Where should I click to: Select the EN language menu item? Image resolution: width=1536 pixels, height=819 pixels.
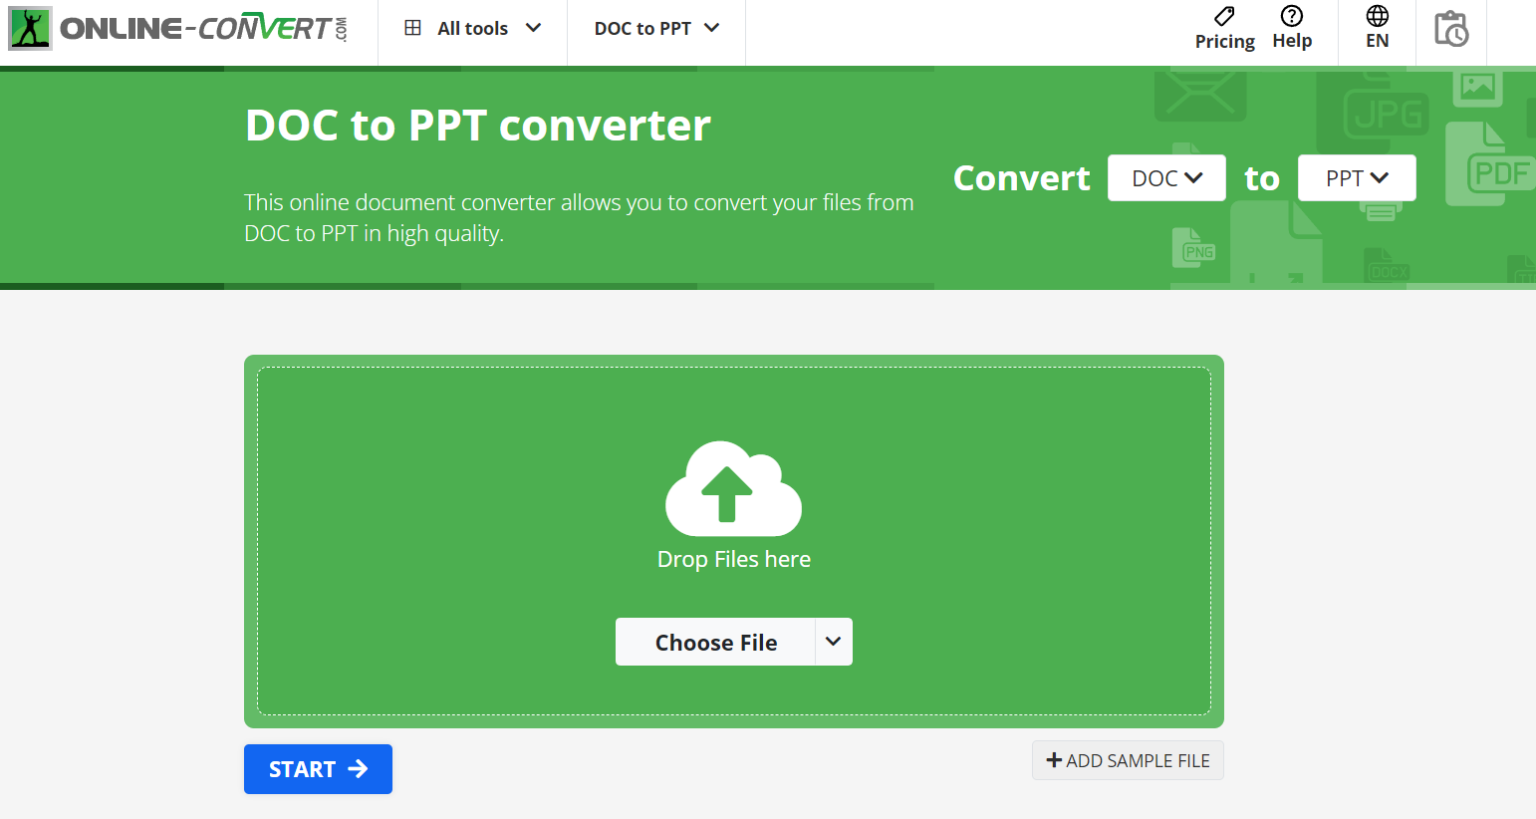pyautogui.click(x=1377, y=39)
